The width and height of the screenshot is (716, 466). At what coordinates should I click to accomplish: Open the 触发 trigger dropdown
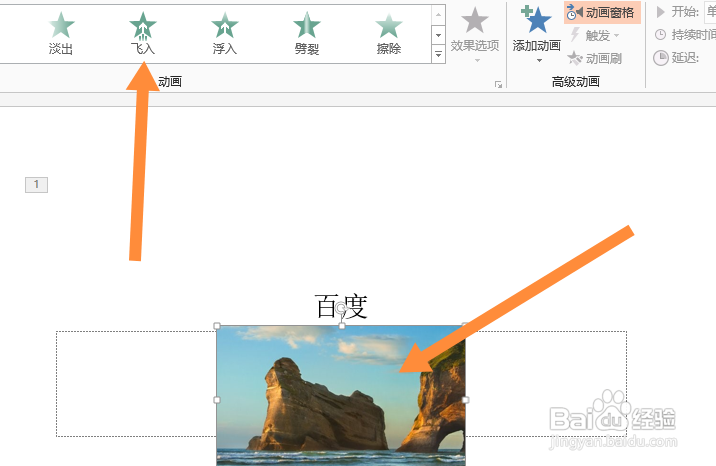point(595,35)
